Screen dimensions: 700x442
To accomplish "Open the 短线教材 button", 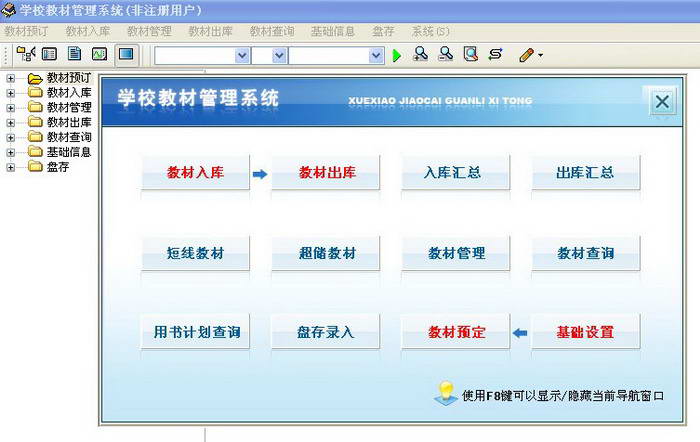I will [195, 253].
